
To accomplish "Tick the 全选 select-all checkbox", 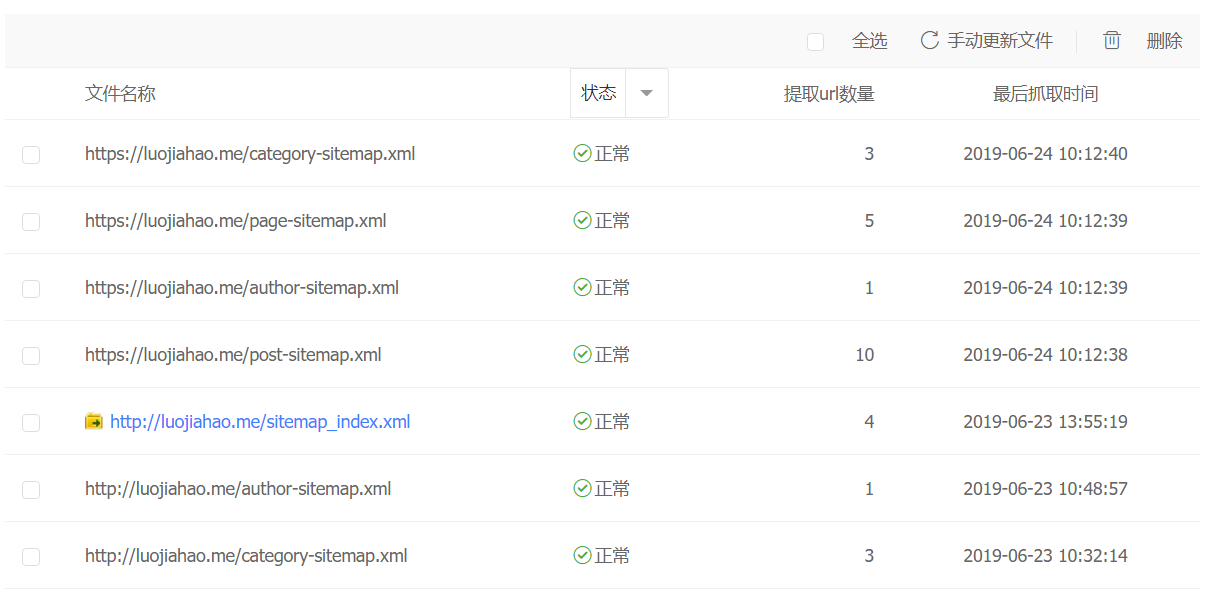I will [x=815, y=41].
